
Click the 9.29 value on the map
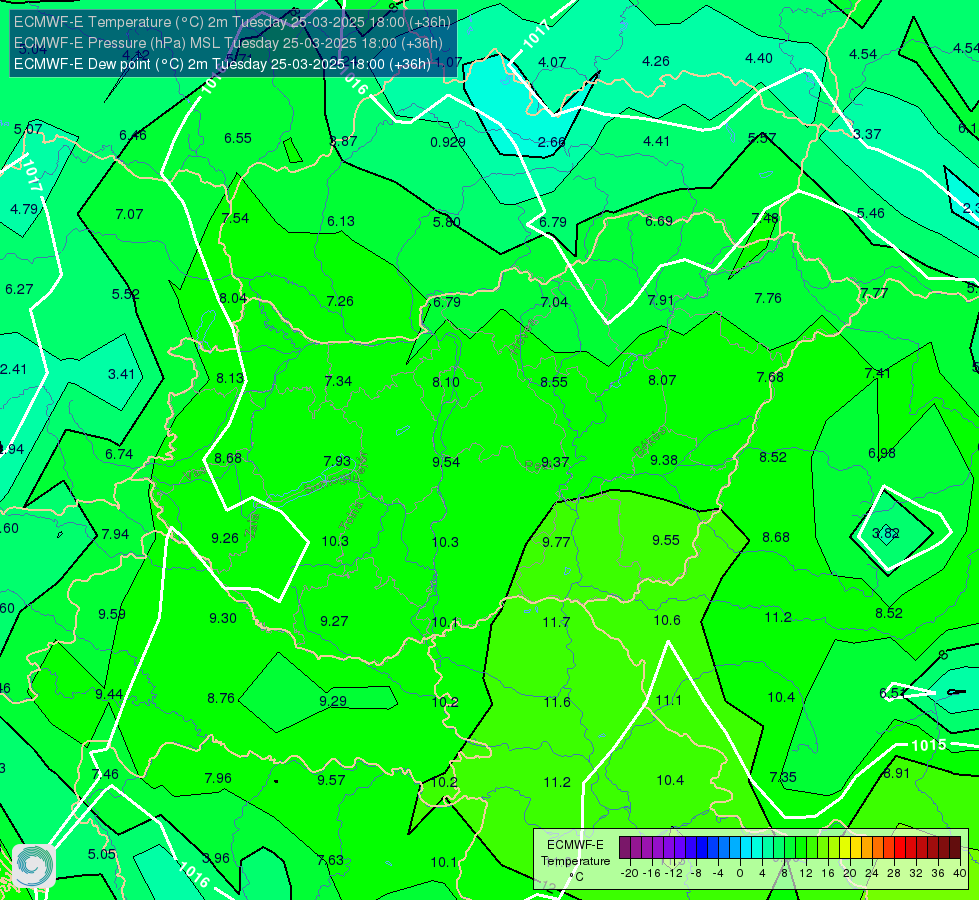point(333,701)
